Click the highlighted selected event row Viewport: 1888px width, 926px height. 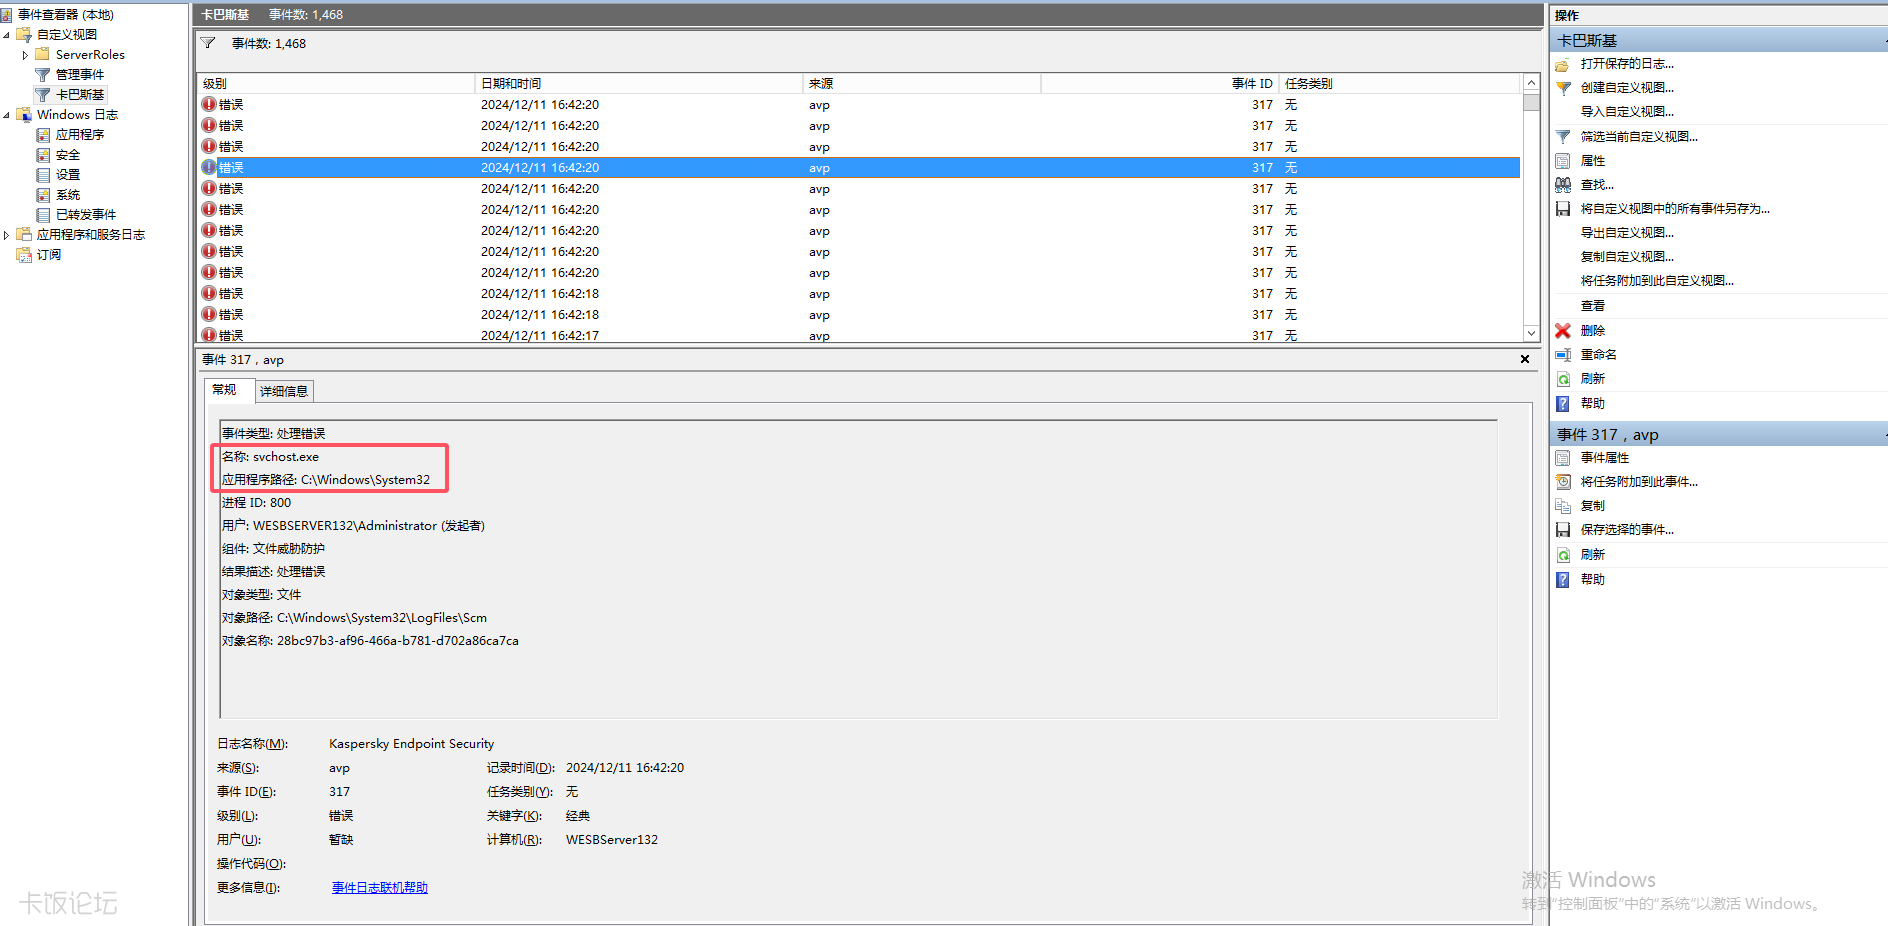[859, 168]
